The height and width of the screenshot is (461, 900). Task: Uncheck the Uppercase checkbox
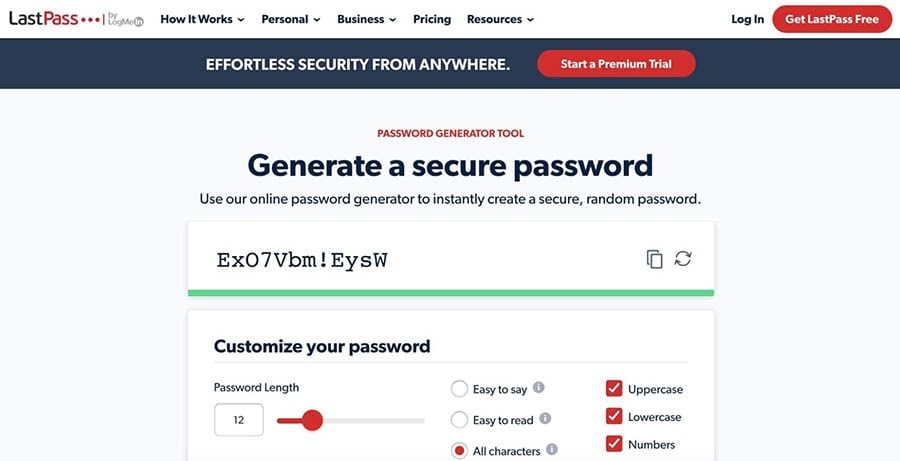[613, 389]
